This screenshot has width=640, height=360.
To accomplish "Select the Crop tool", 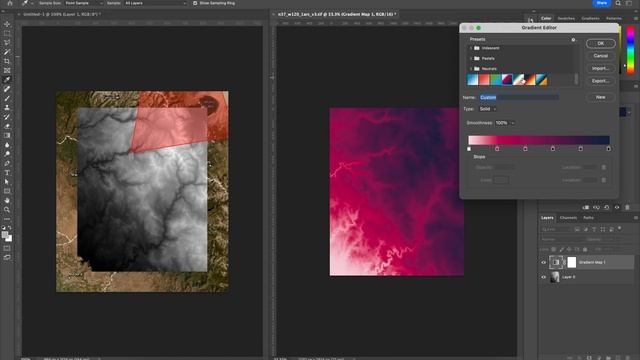I will pyautogui.click(x=7, y=61).
